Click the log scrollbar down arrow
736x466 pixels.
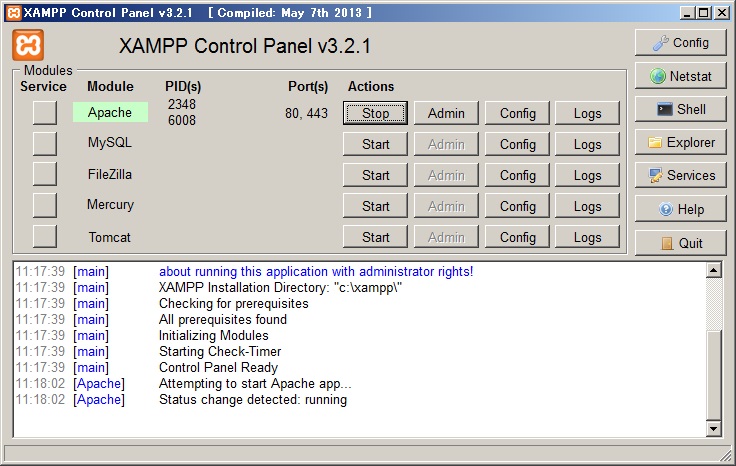(713, 429)
